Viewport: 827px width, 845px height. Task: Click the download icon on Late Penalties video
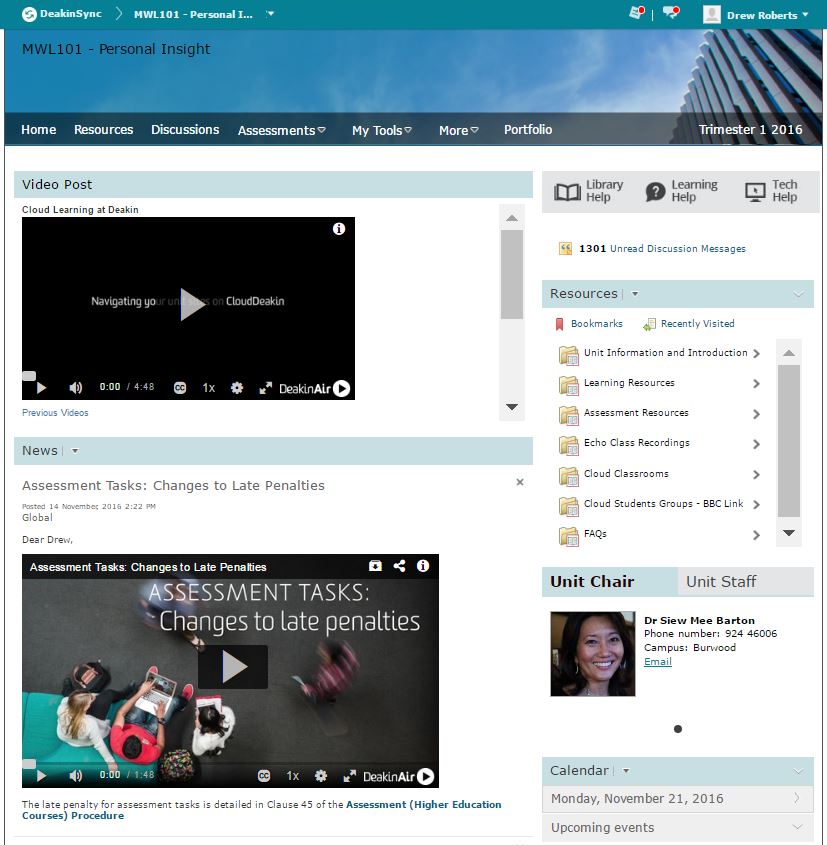(376, 566)
